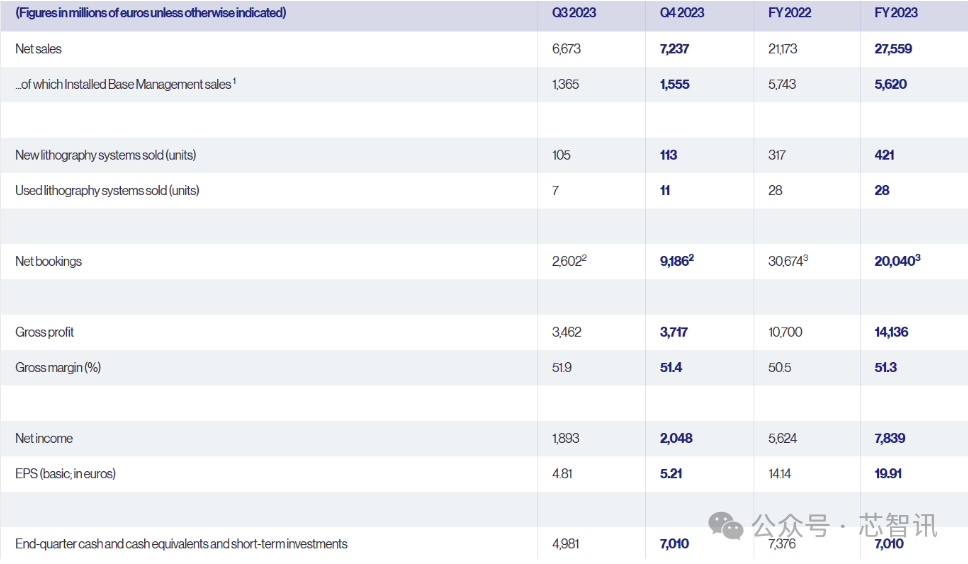This screenshot has height=564, width=968.
Task: Click the used systems Q4 value 11
Action: click(664, 191)
